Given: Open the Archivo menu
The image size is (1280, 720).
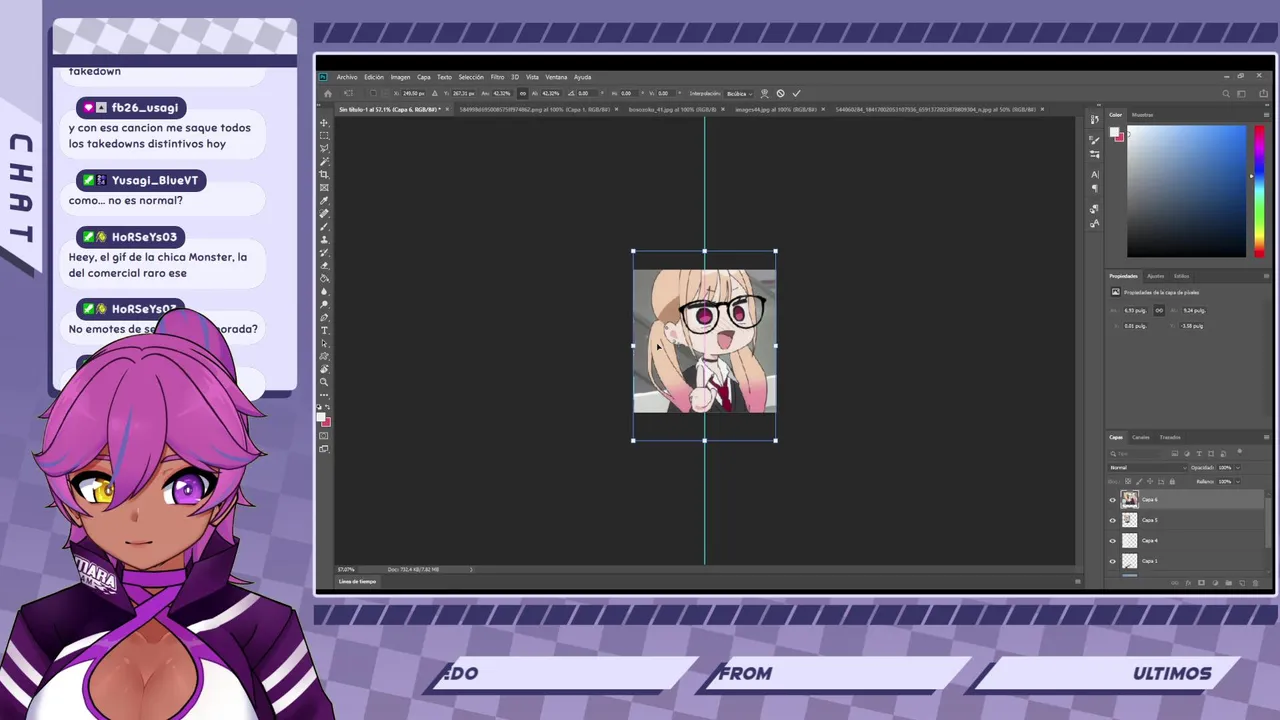Looking at the screenshot, I should click(x=347, y=77).
